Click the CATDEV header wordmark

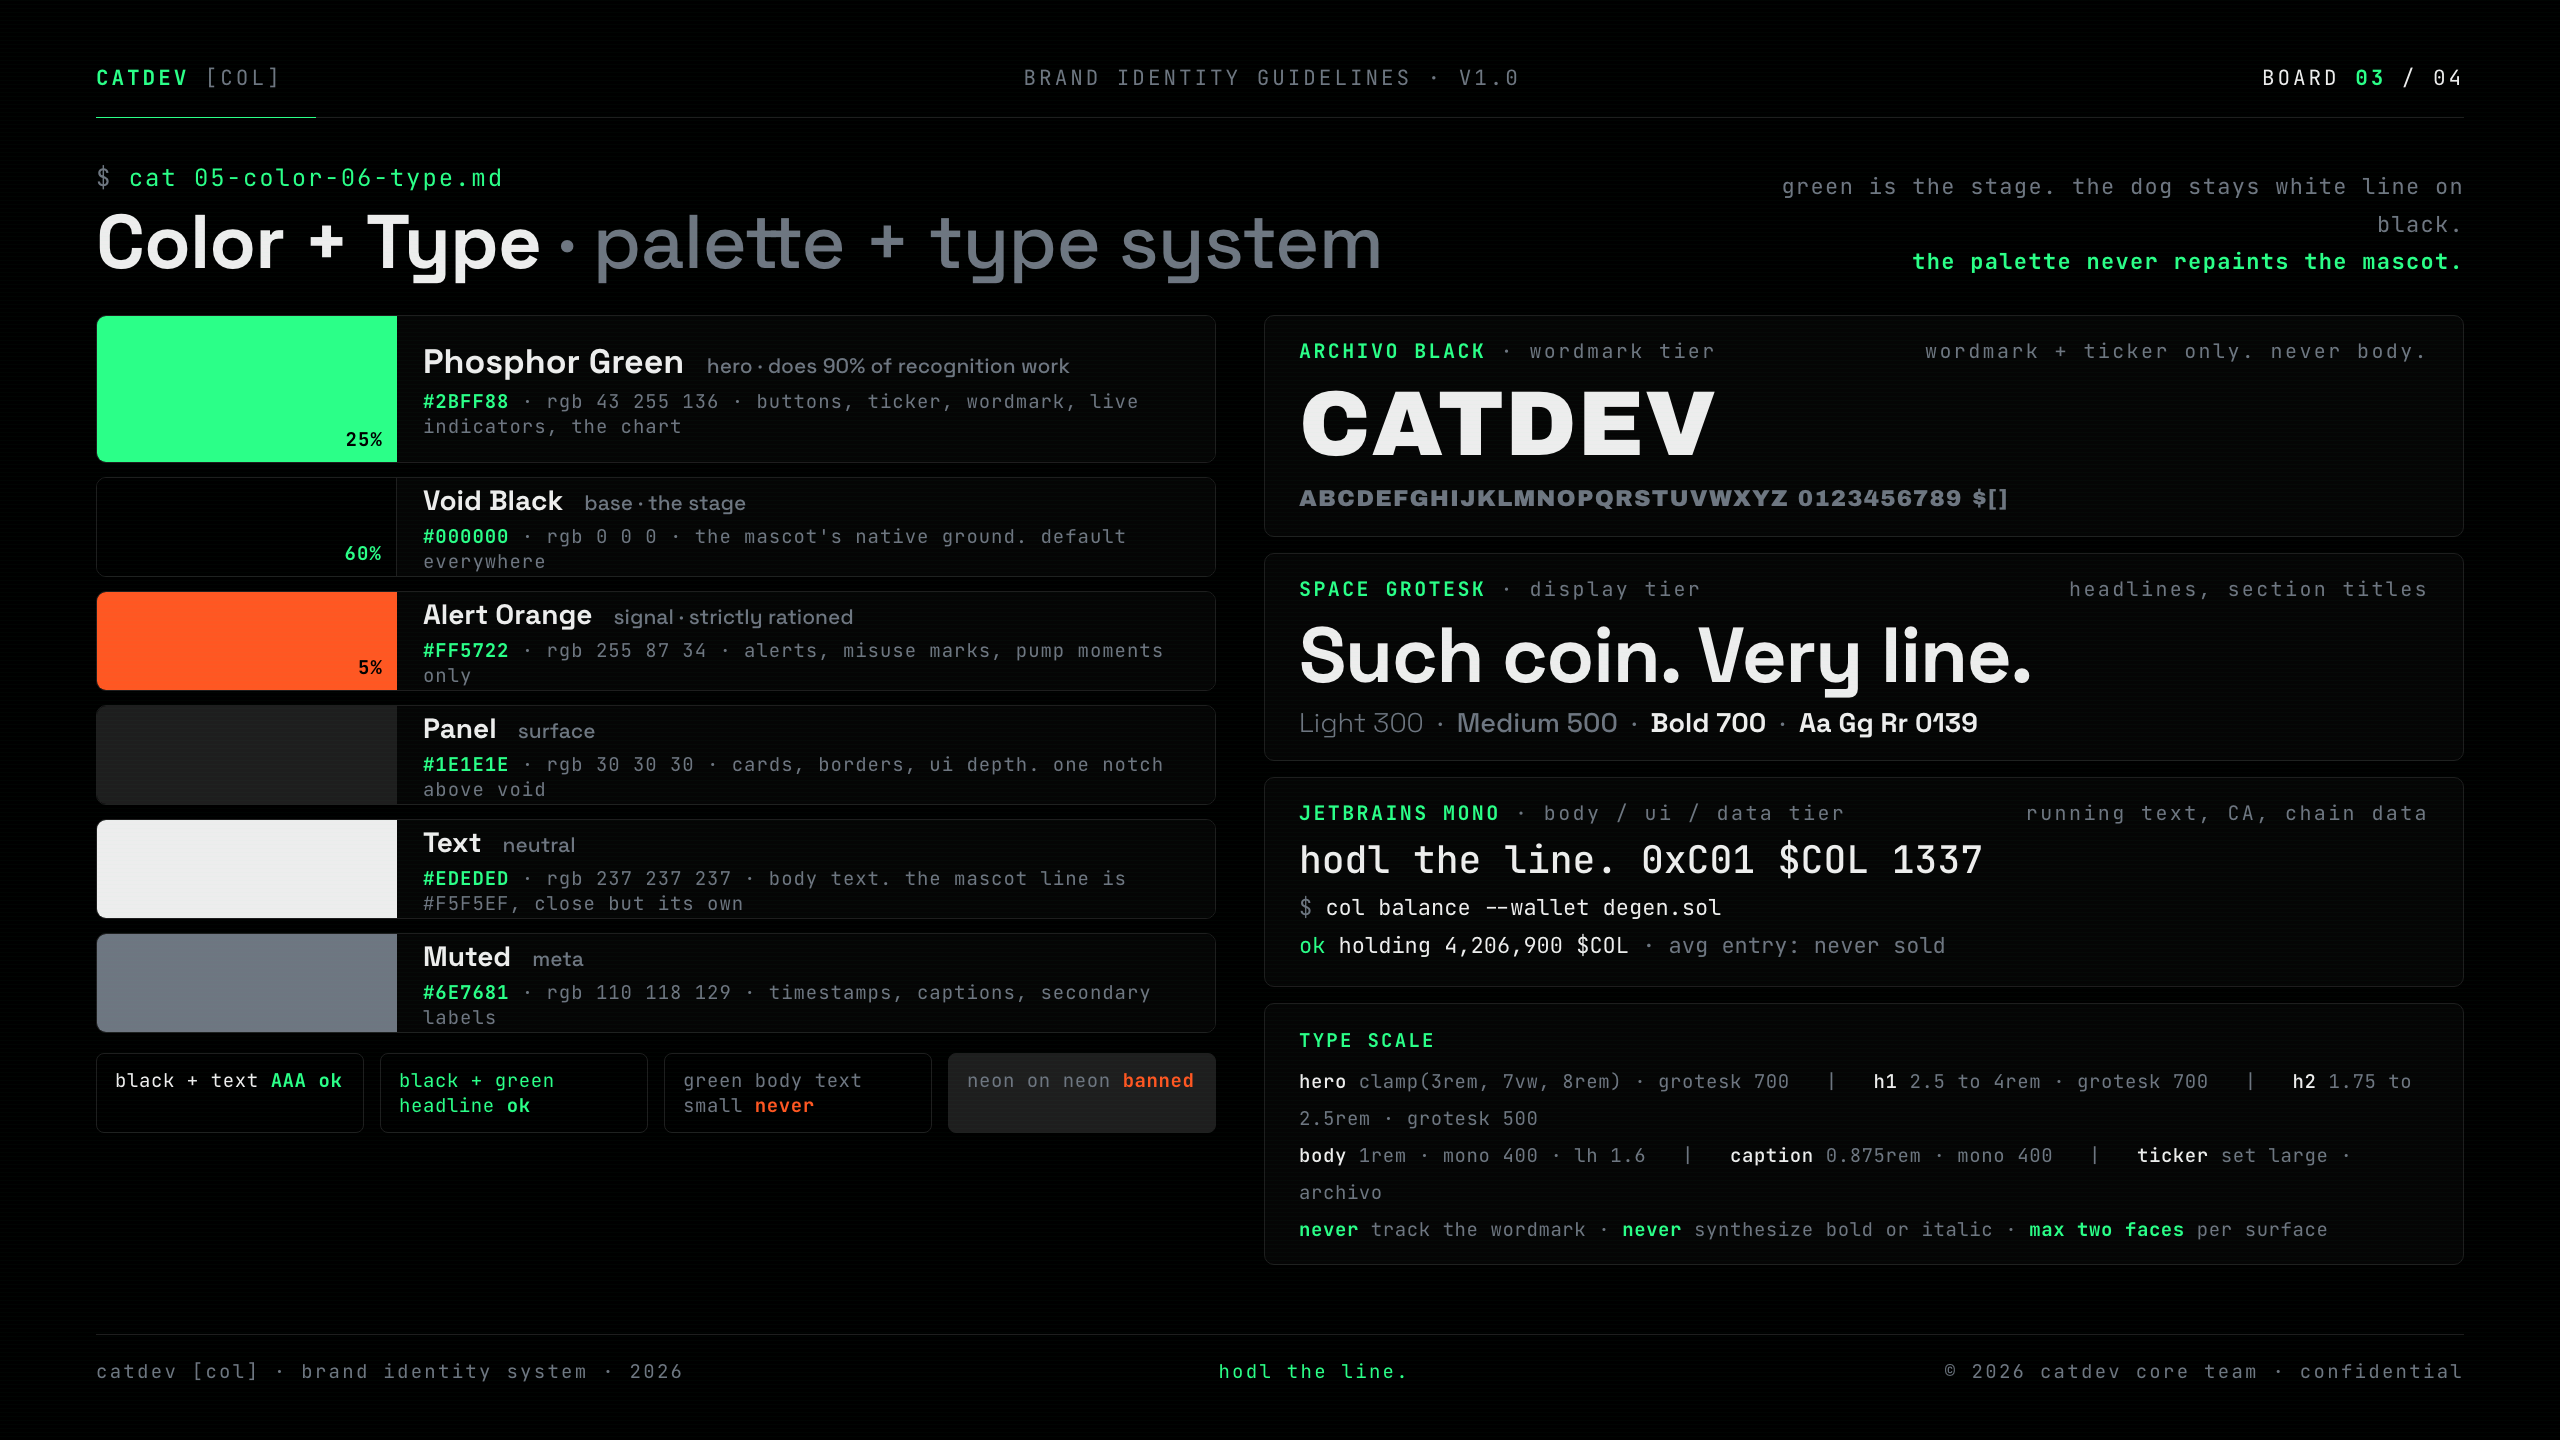pos(141,78)
